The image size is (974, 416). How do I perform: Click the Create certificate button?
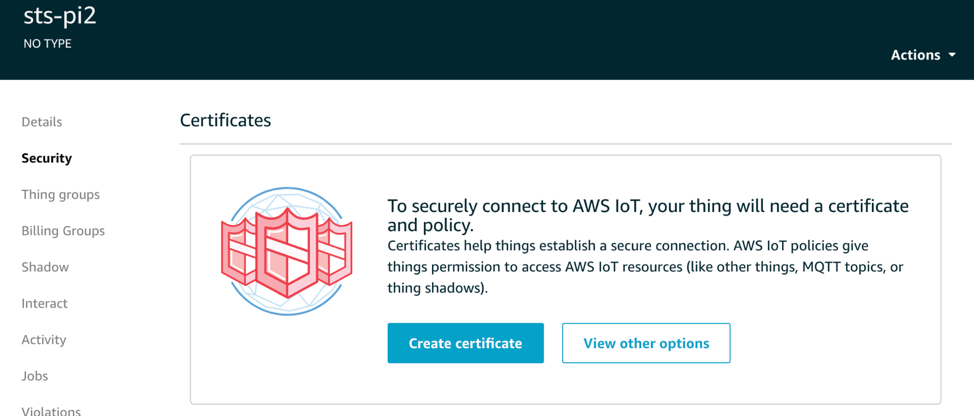[x=465, y=343]
